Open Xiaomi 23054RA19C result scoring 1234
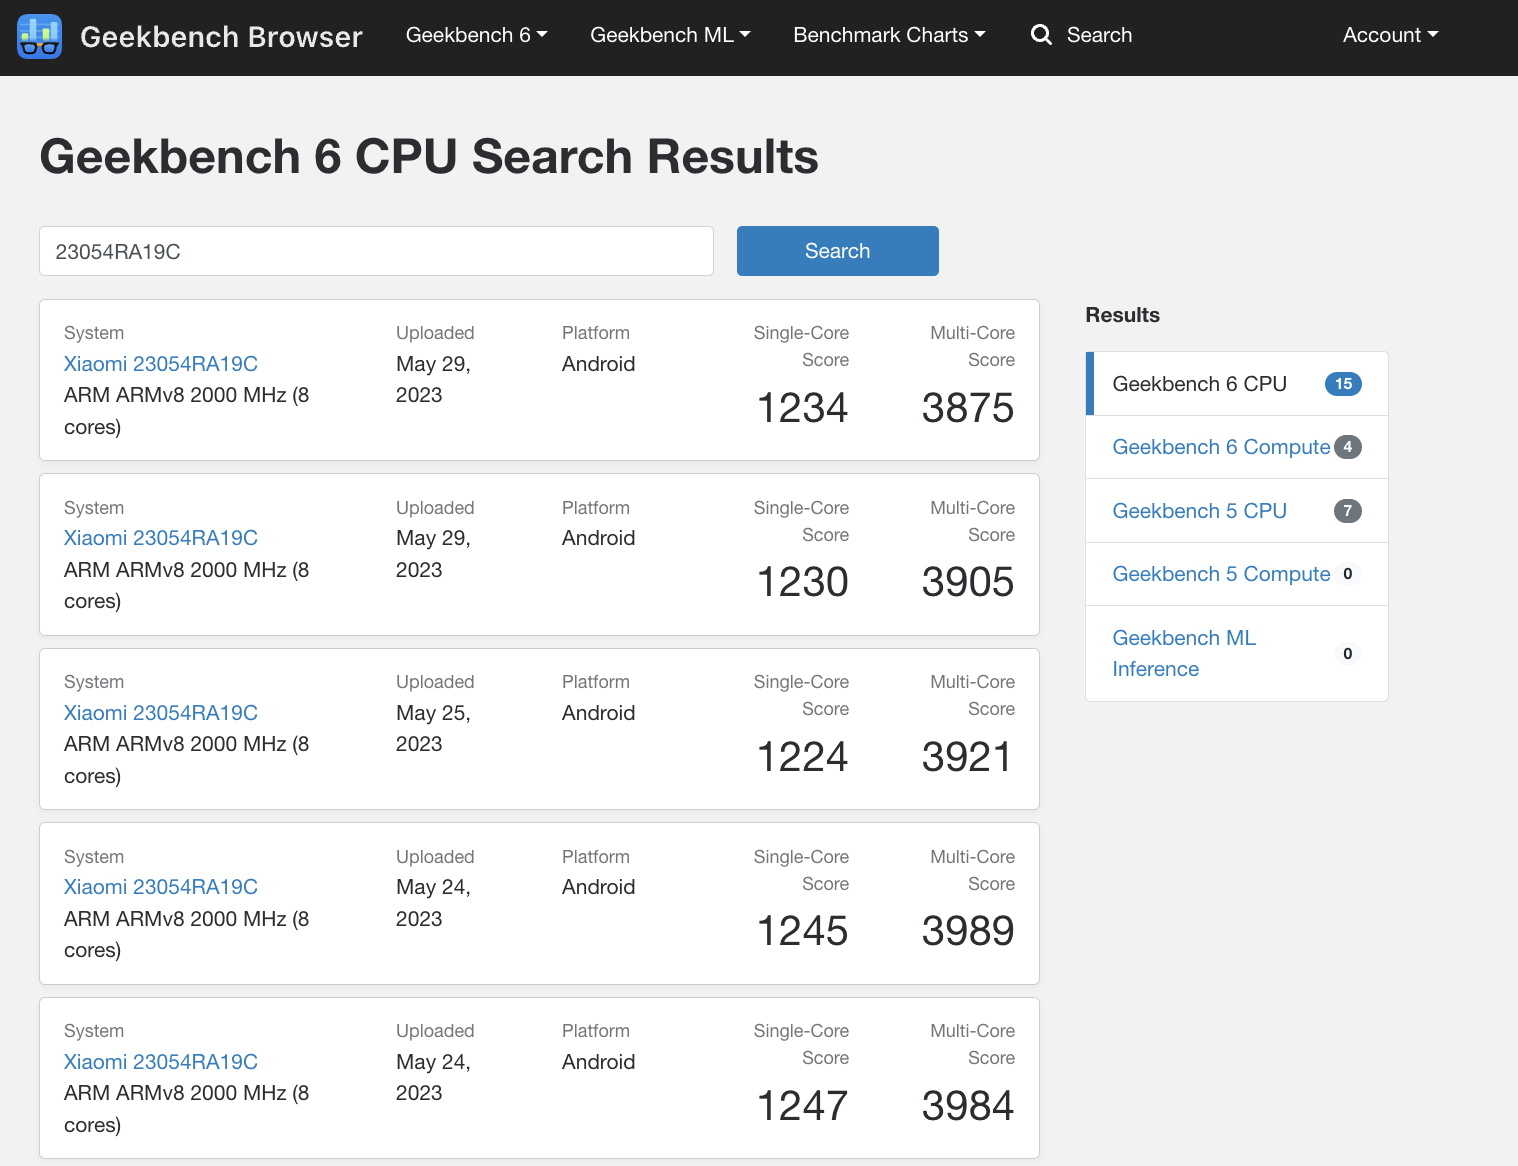Screen dimensions: 1518x1166 point(161,364)
